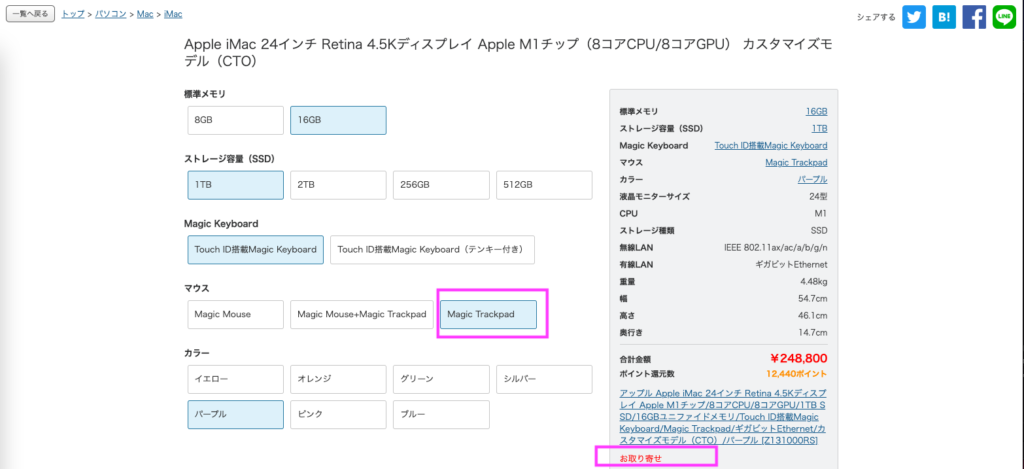Select Magic Keyboard テンキー付き option
1024x469 pixels.
432,250
